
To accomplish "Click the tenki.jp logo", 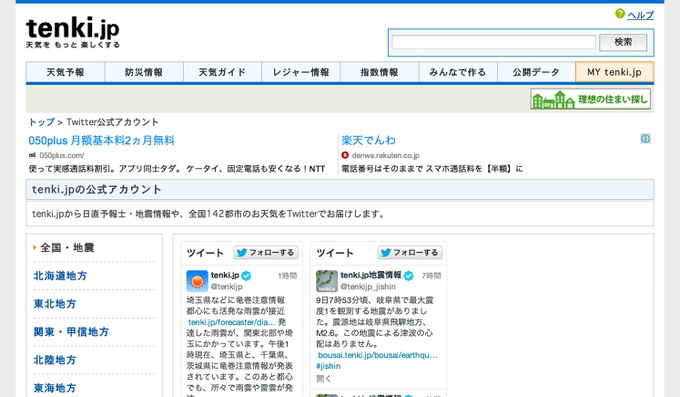I will coord(72,32).
